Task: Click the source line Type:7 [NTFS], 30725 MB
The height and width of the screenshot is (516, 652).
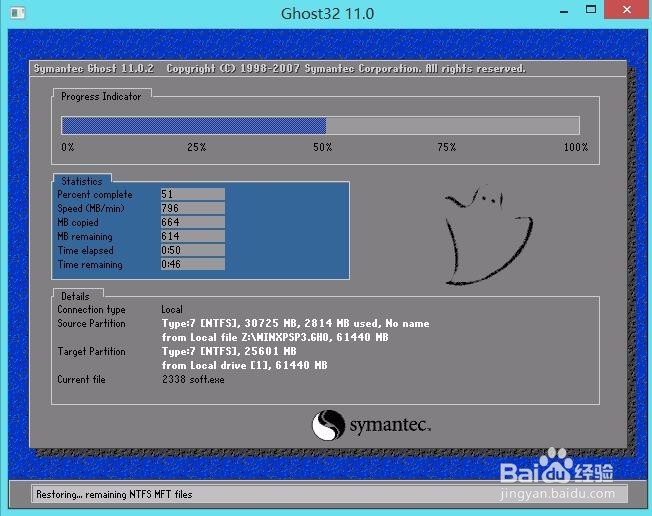Action: click(x=296, y=323)
